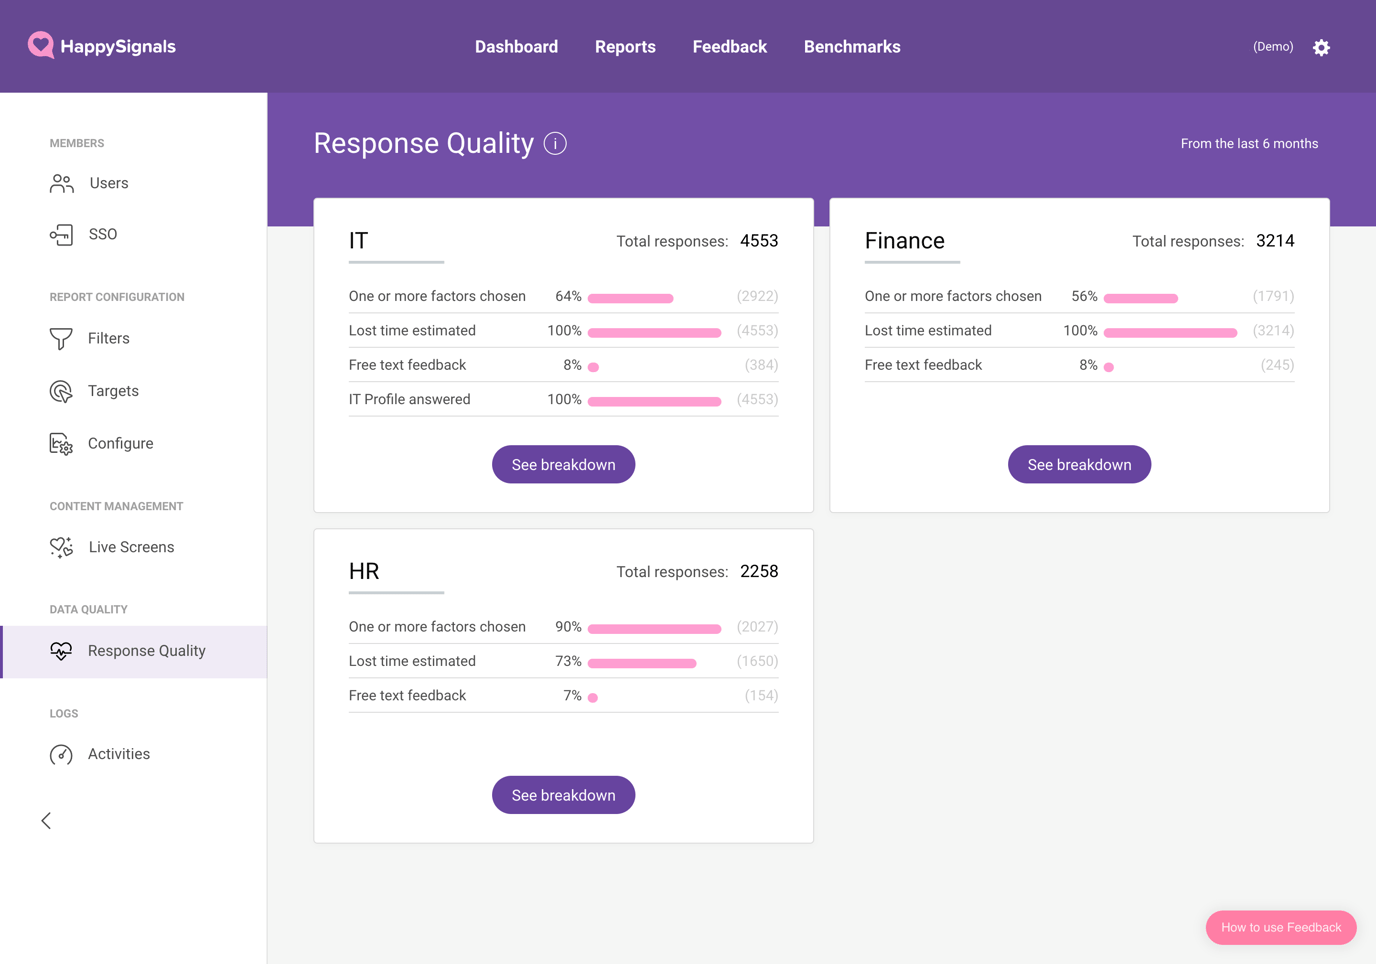This screenshot has width=1376, height=964.
Task: Click the IT Lost time estimated progress bar
Action: [654, 332]
